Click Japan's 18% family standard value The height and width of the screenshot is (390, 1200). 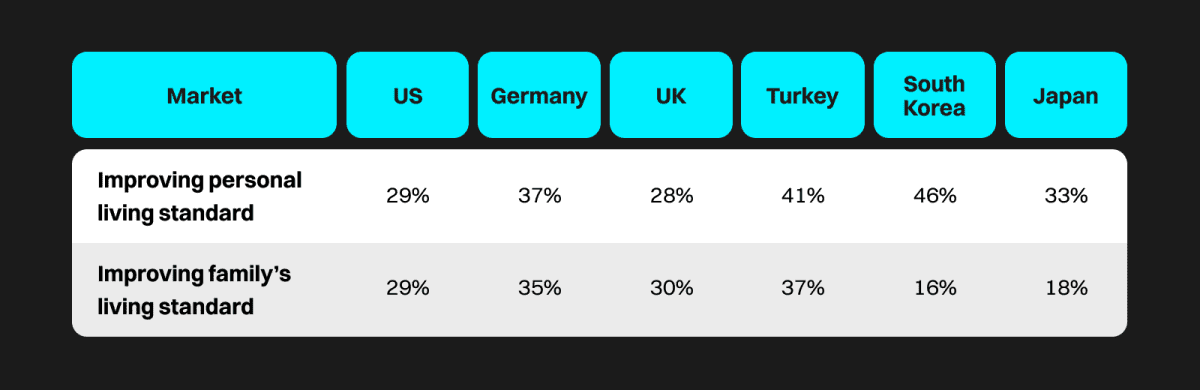[x=1066, y=288]
